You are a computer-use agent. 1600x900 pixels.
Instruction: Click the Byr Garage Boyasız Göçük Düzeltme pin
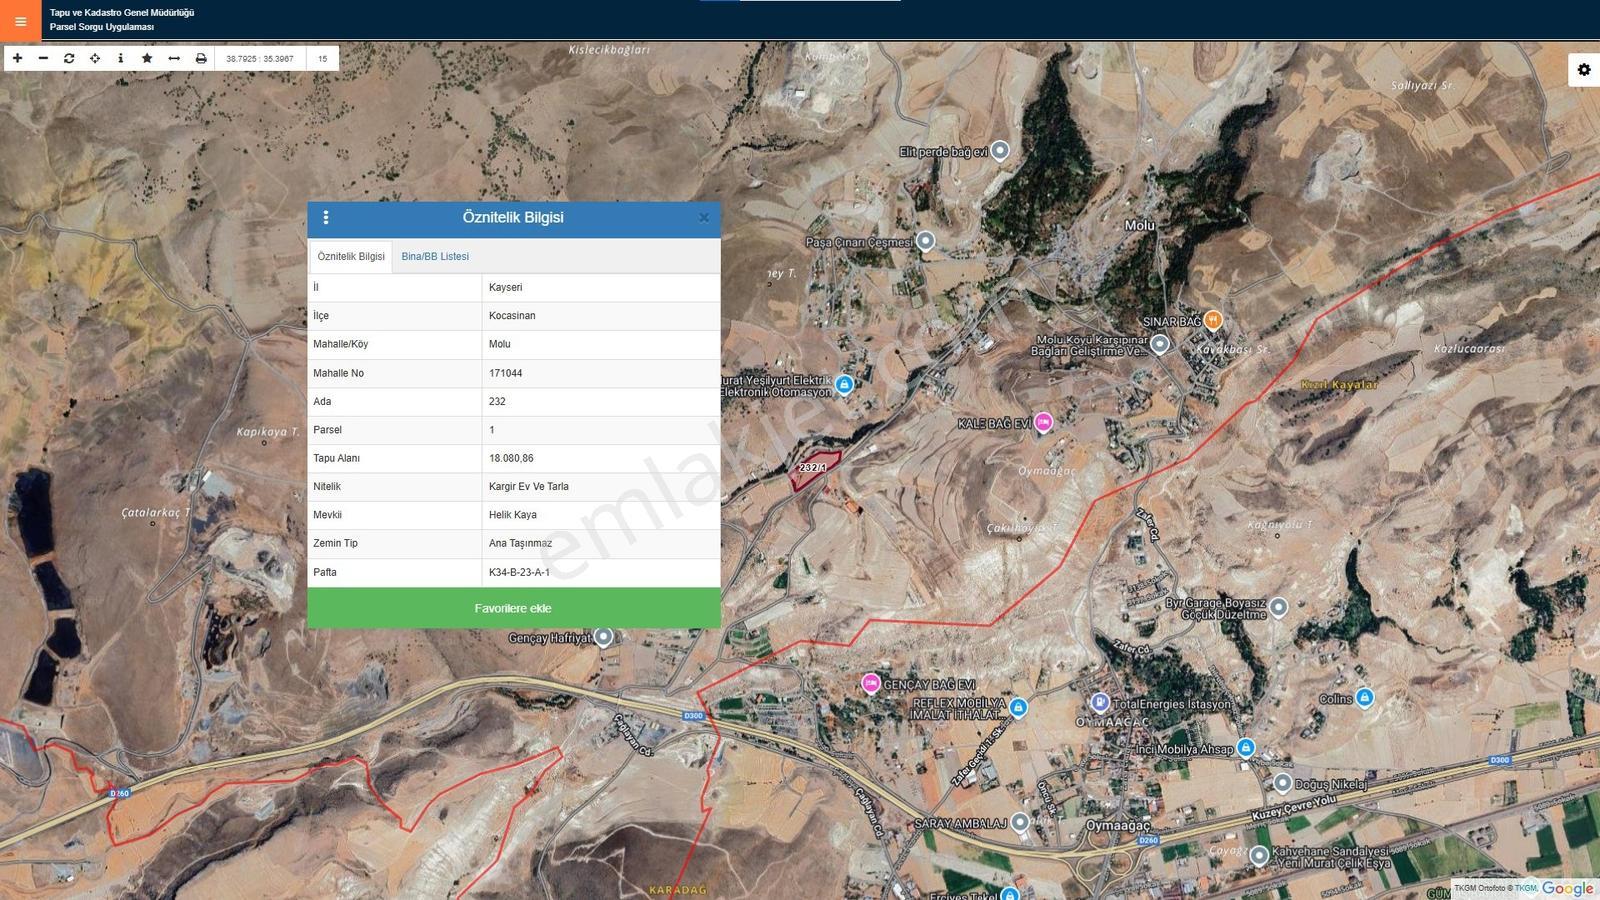coord(1278,607)
